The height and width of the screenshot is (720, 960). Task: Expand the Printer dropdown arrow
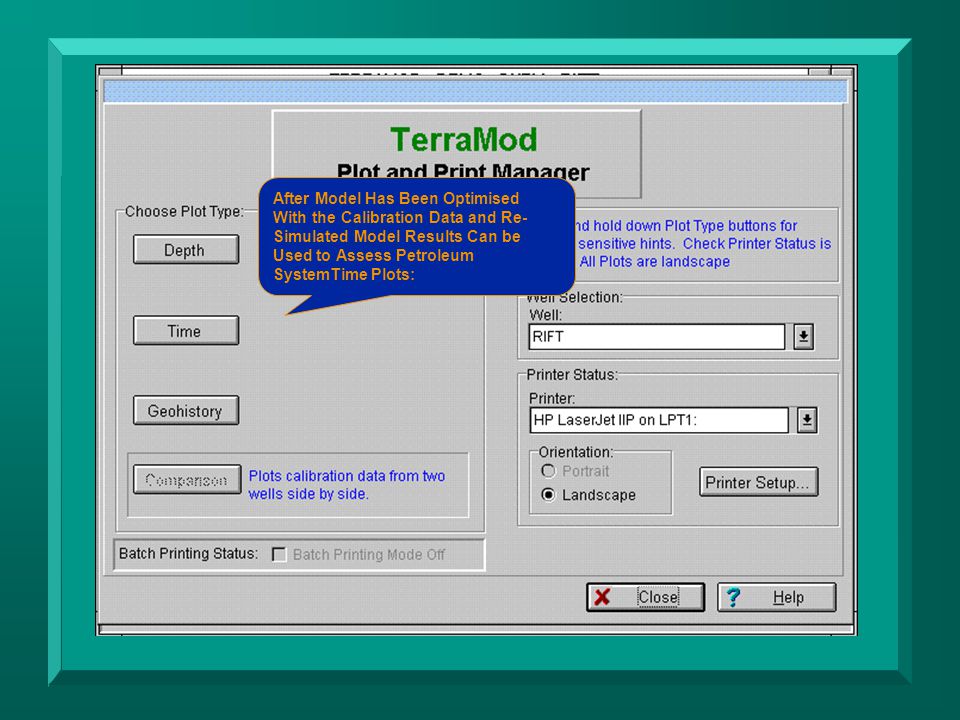click(x=807, y=420)
